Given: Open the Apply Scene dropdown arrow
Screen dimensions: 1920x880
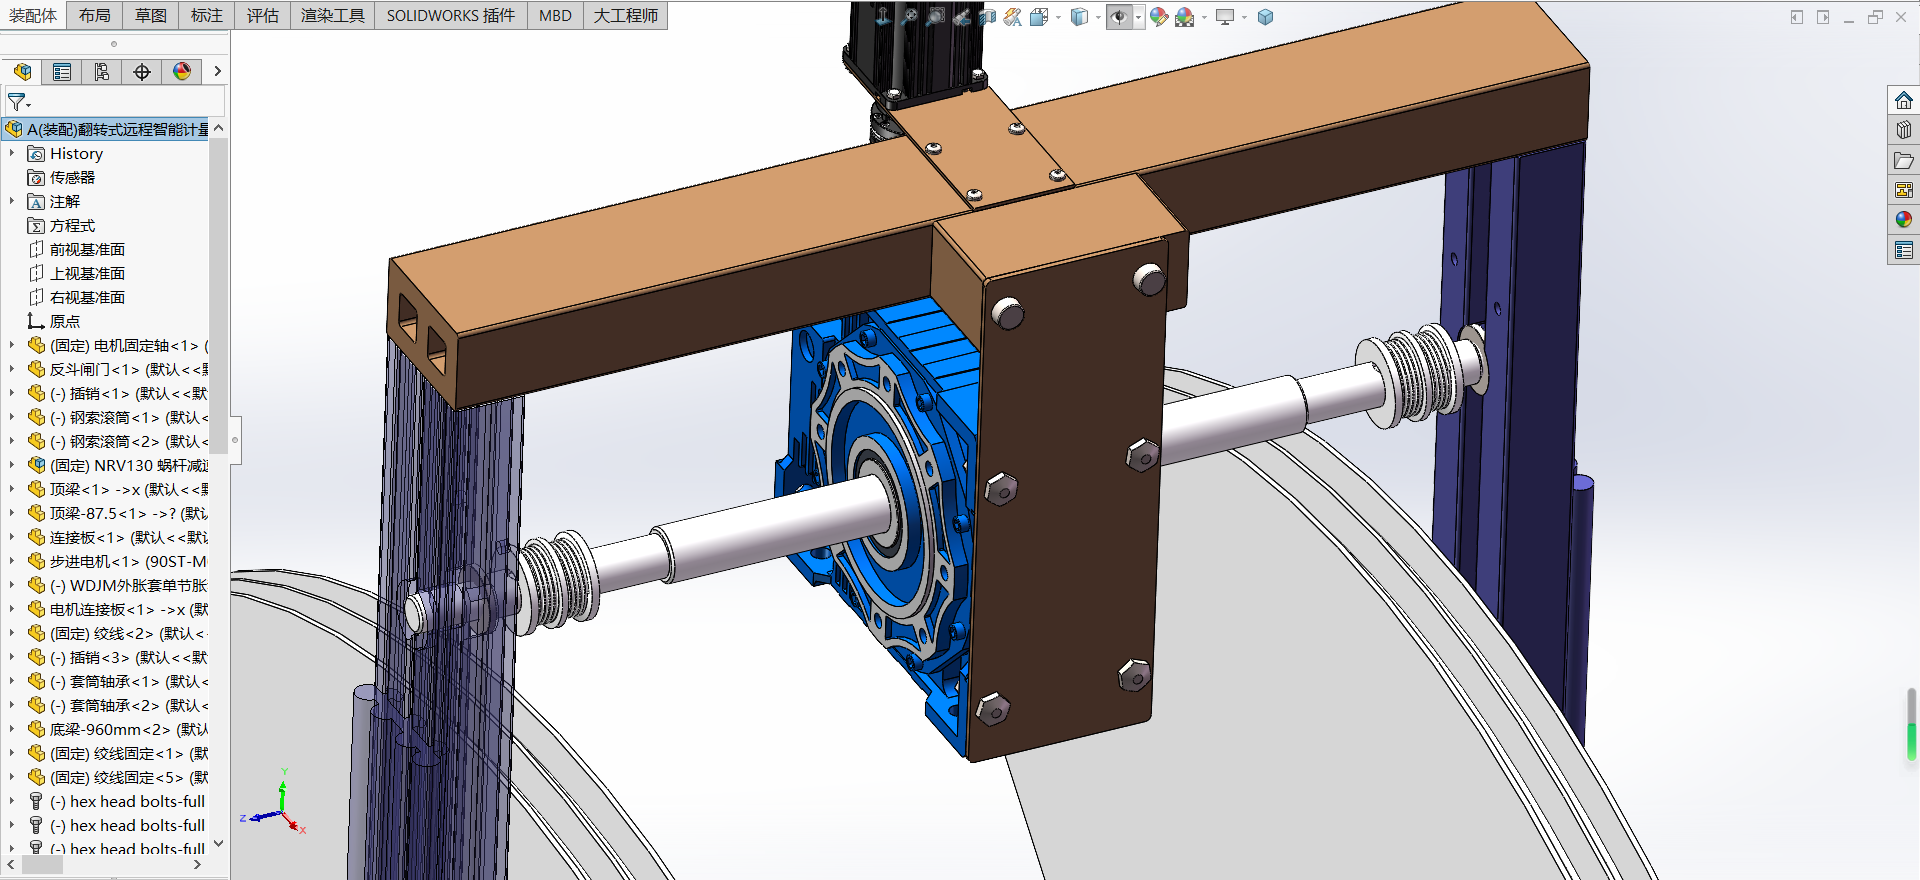Looking at the screenshot, I should [1204, 17].
